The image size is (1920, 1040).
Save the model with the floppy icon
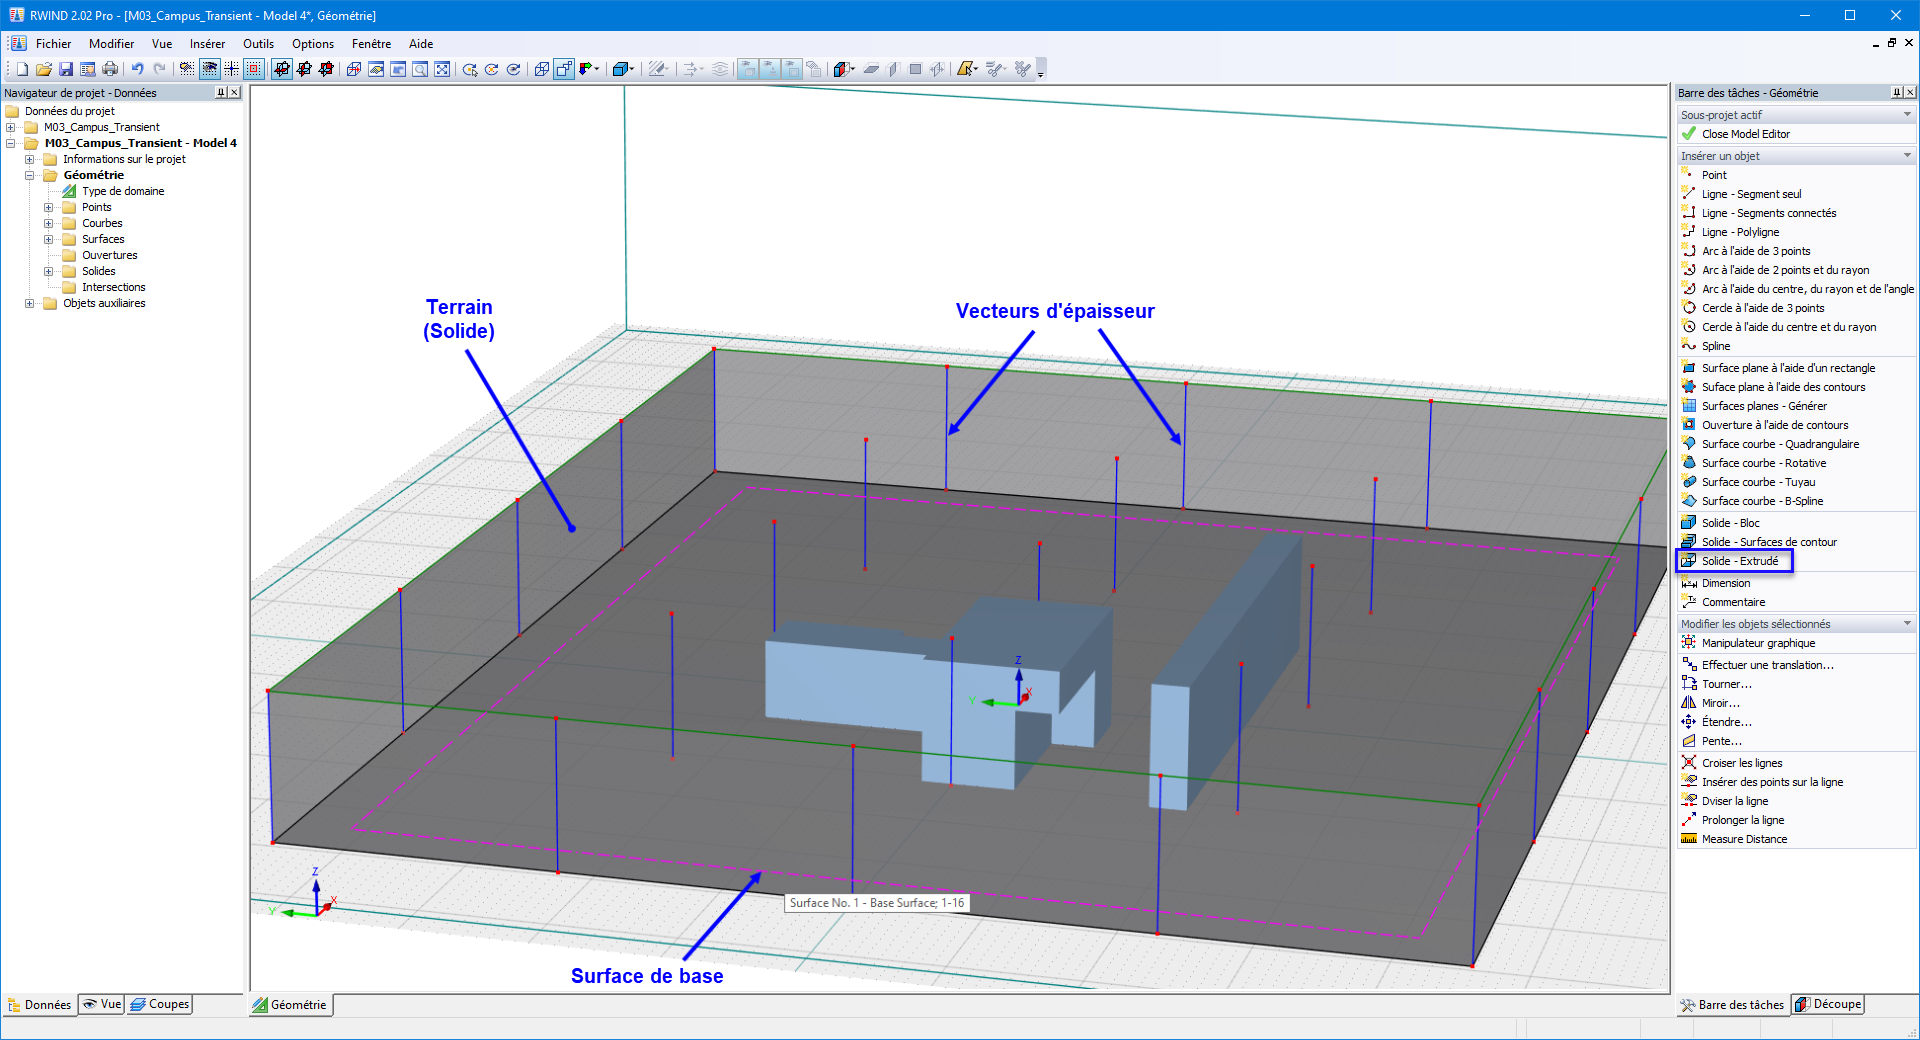(x=66, y=69)
